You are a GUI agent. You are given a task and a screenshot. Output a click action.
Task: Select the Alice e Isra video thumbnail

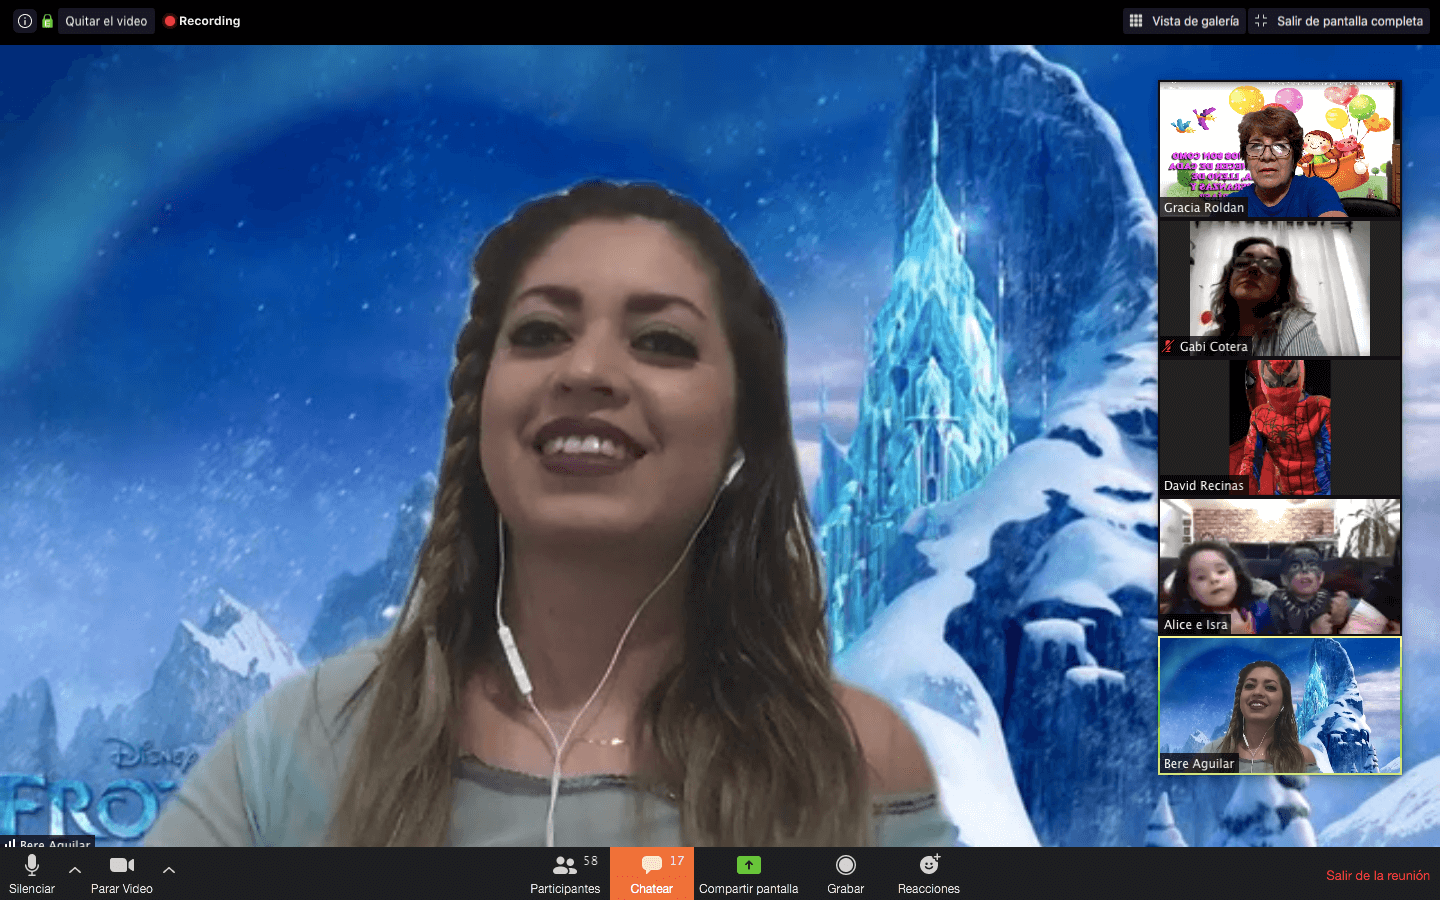(x=1280, y=566)
